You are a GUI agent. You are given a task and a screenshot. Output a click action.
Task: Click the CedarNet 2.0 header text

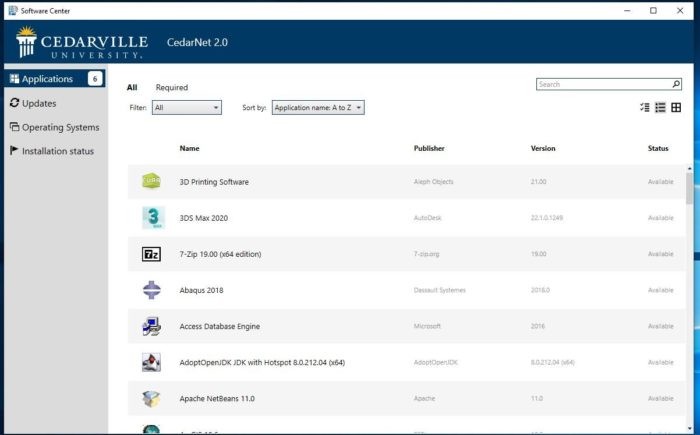(197, 42)
